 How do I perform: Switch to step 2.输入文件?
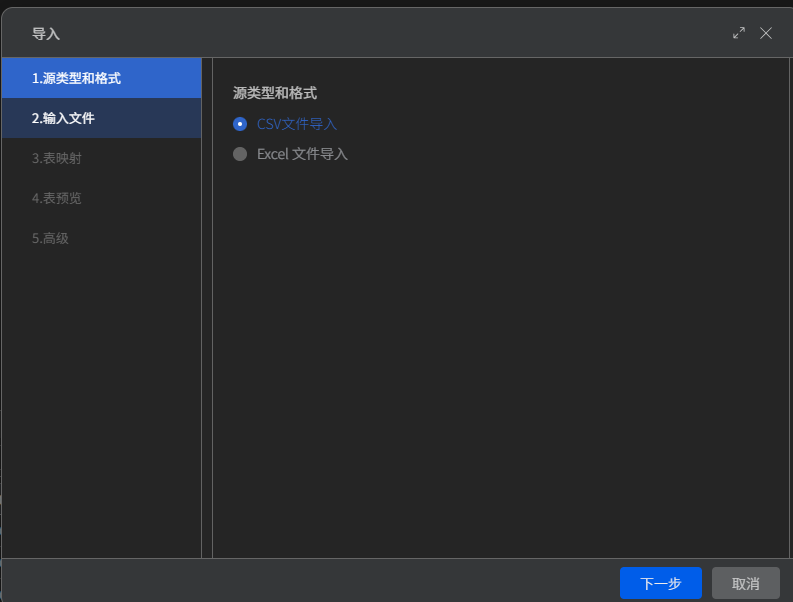point(102,118)
